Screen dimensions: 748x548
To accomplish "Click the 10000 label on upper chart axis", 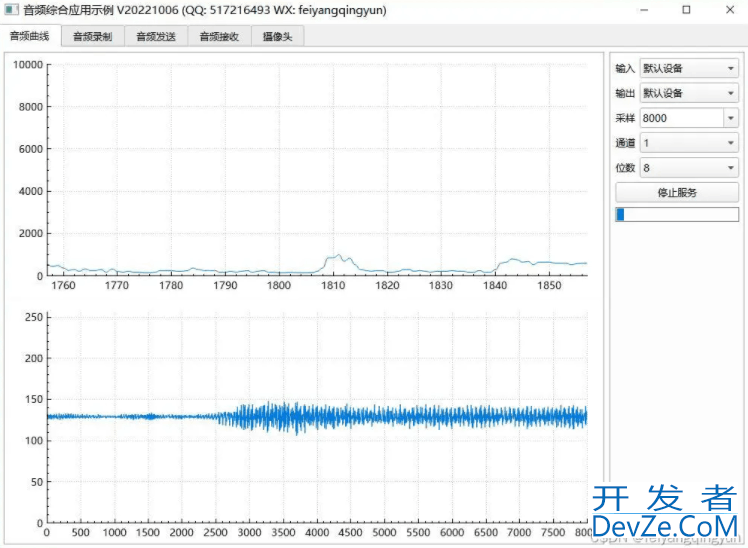I will pyautogui.click(x=28, y=64).
